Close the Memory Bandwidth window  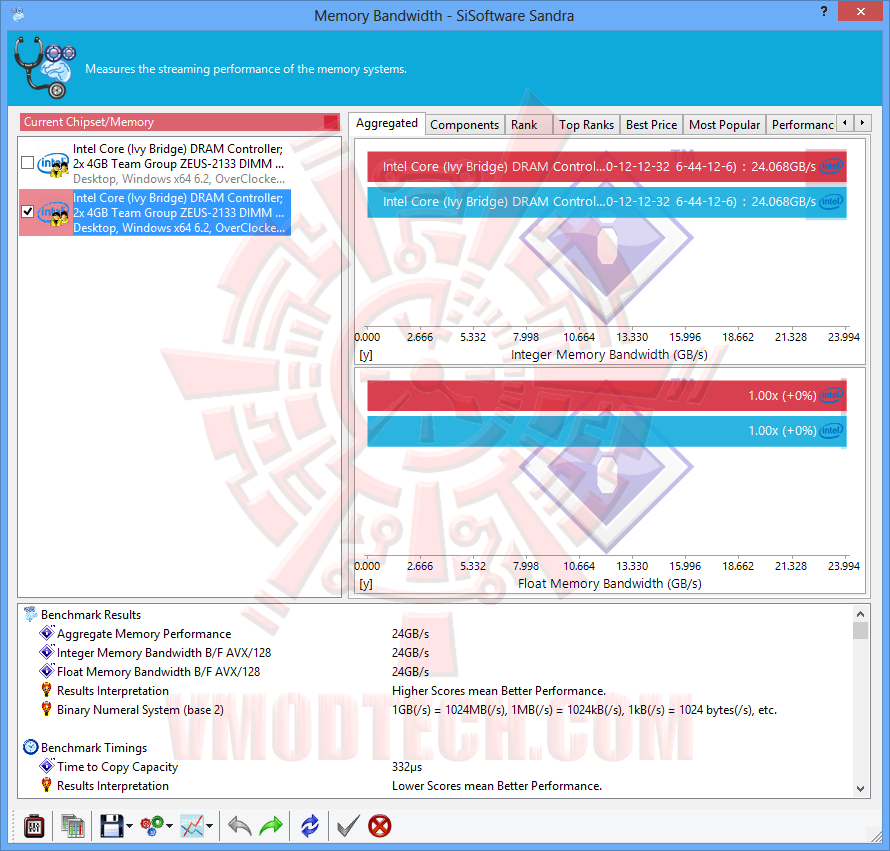tap(860, 11)
